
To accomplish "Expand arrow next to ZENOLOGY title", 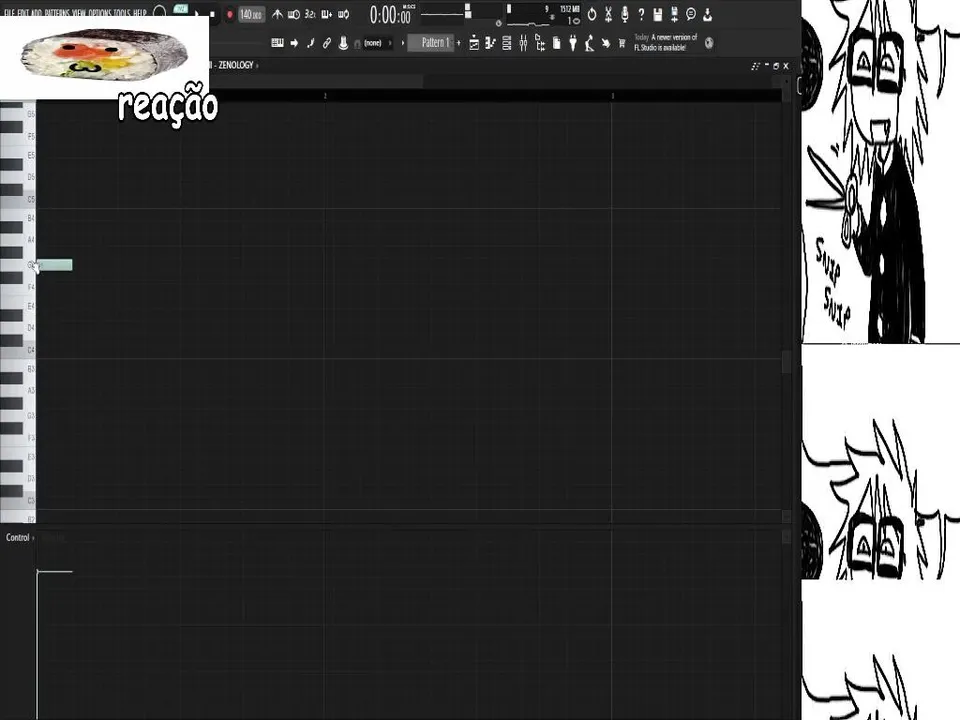I will (x=257, y=65).
